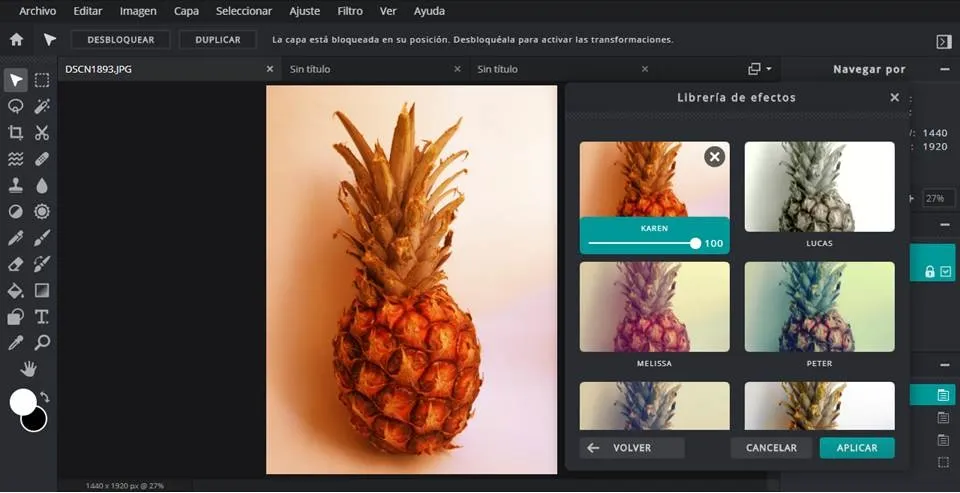Click the DESBLOQUEAR button

[x=121, y=40]
